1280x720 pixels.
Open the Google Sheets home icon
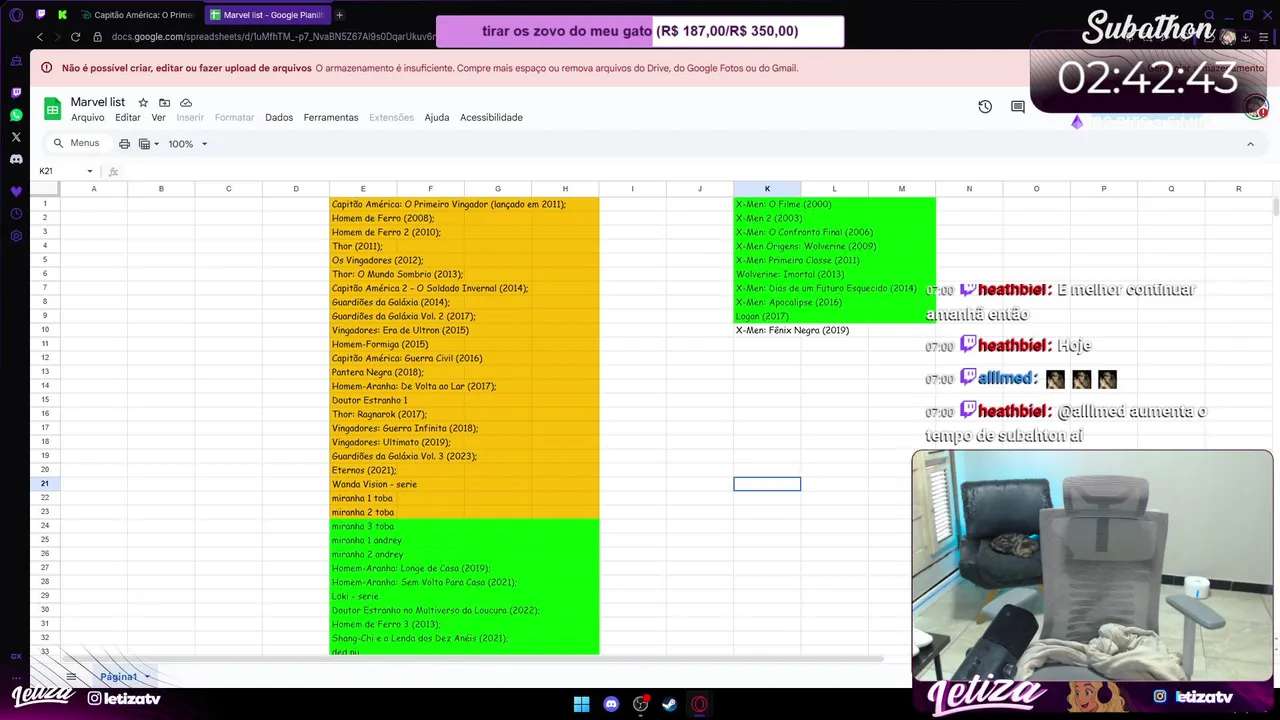(52, 109)
